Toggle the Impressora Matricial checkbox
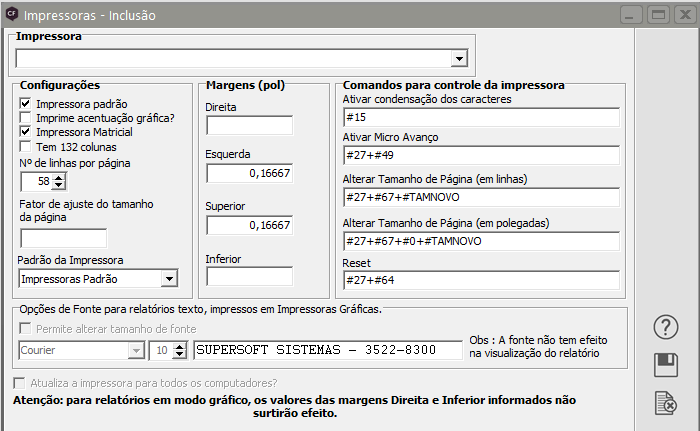Viewport: 700px width, 431px height. (26, 132)
